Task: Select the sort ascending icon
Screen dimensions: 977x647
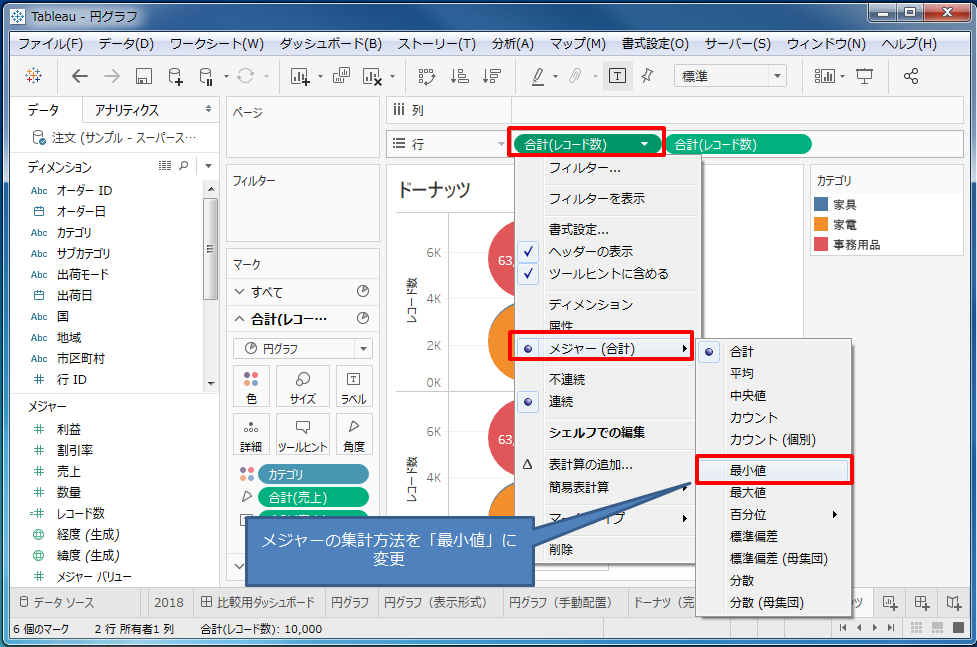Action: (x=461, y=75)
